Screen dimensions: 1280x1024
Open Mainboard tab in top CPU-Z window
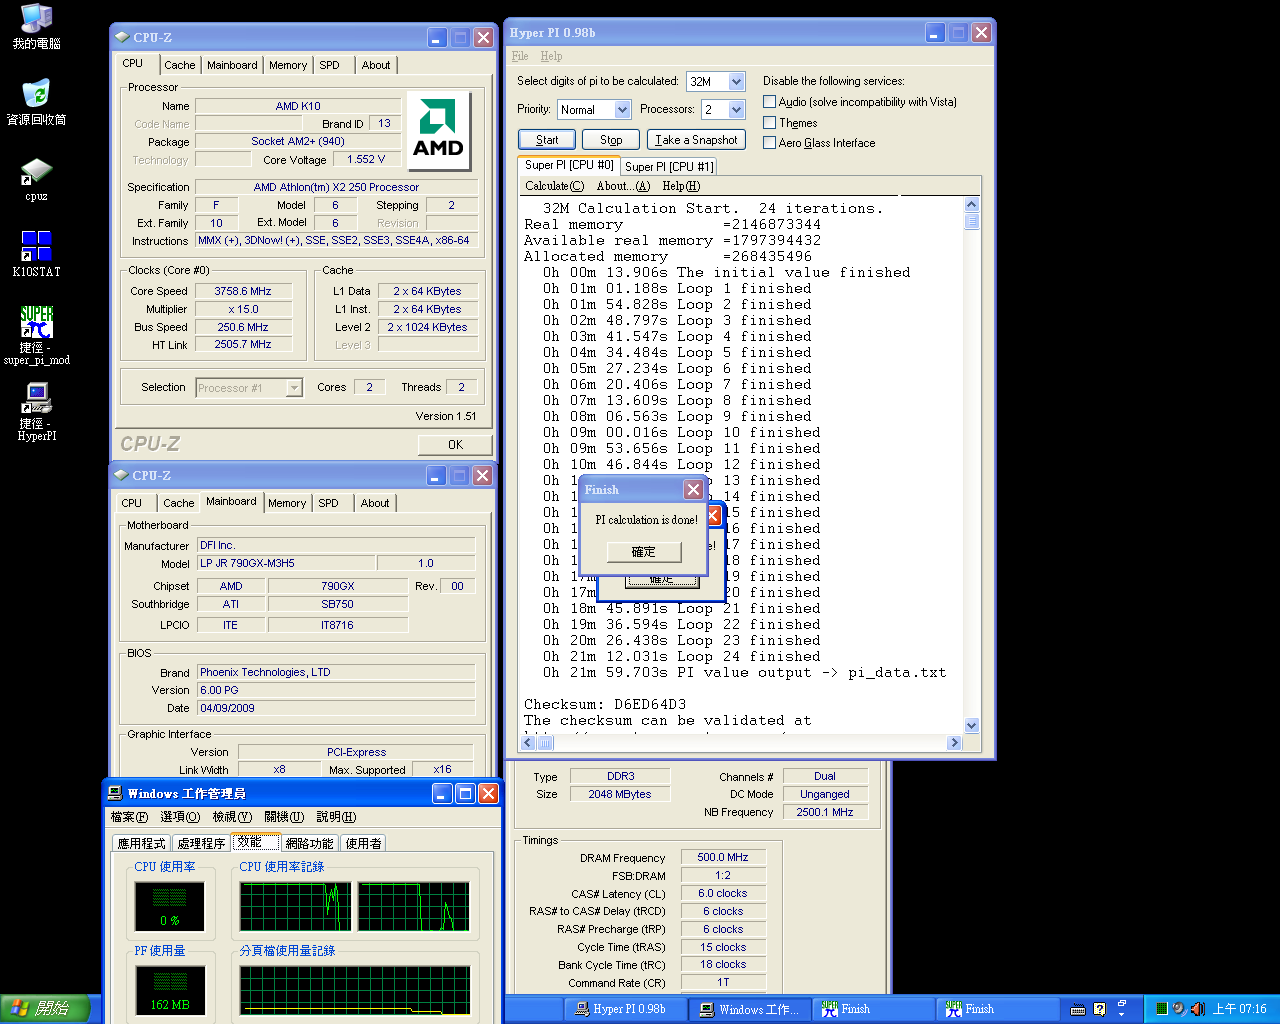[x=232, y=65]
